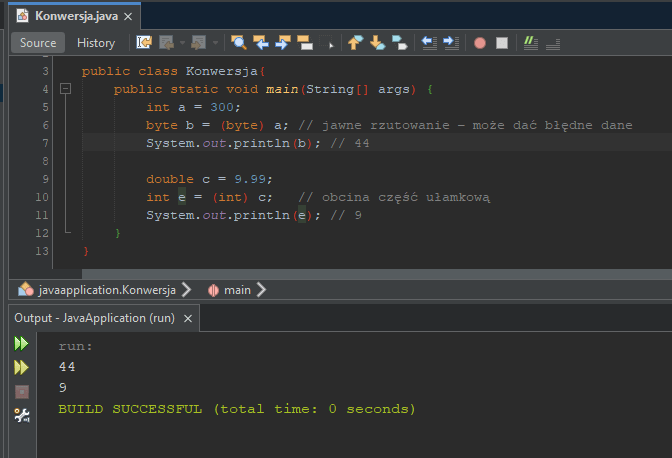Toggle the bookmark on the current line
Screen dimensions: 672x458
pyautogui.click(x=399, y=43)
